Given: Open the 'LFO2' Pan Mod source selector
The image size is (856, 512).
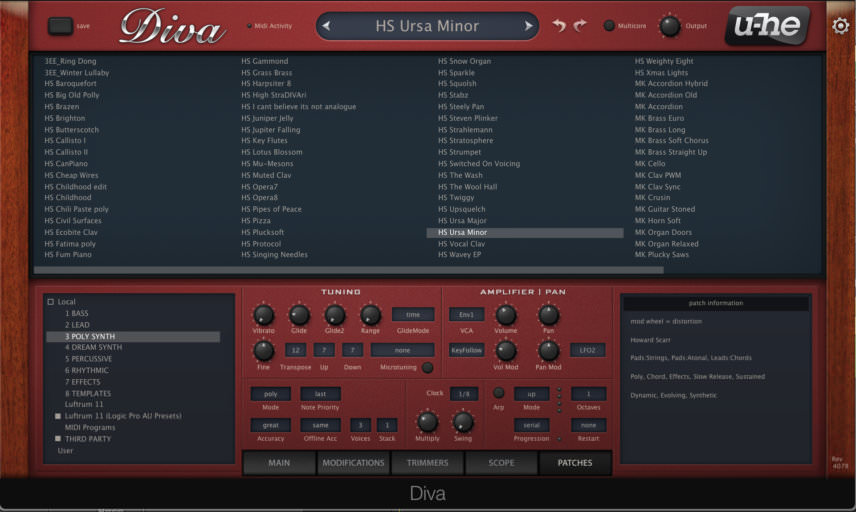Looking at the screenshot, I should (x=587, y=350).
